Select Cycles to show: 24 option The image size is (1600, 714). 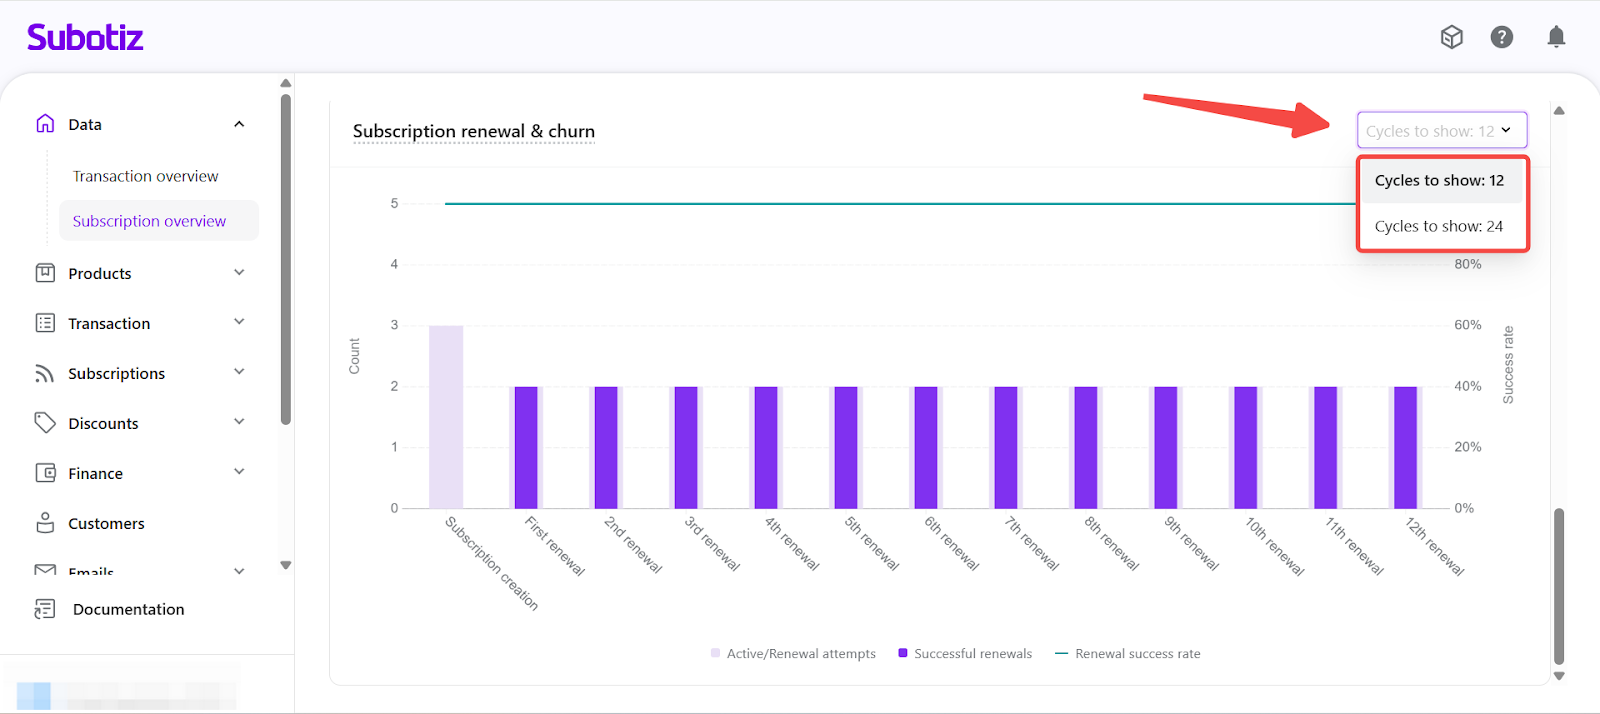tap(1438, 227)
